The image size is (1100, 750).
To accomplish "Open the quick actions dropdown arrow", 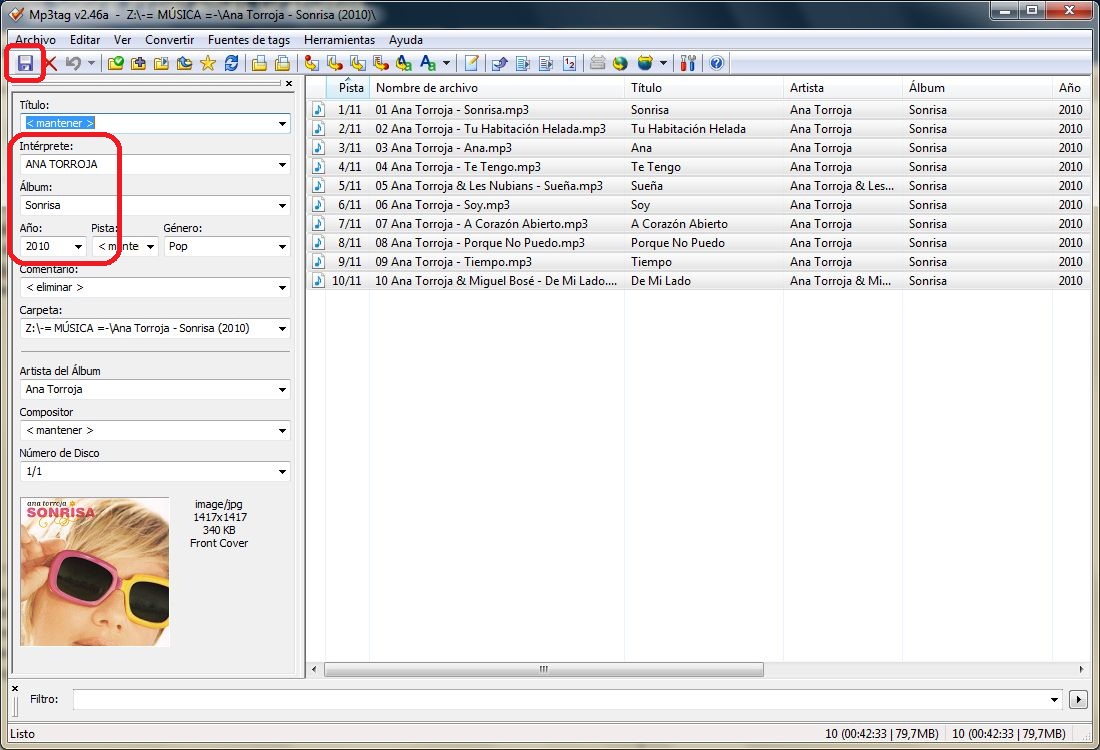I will pos(446,63).
